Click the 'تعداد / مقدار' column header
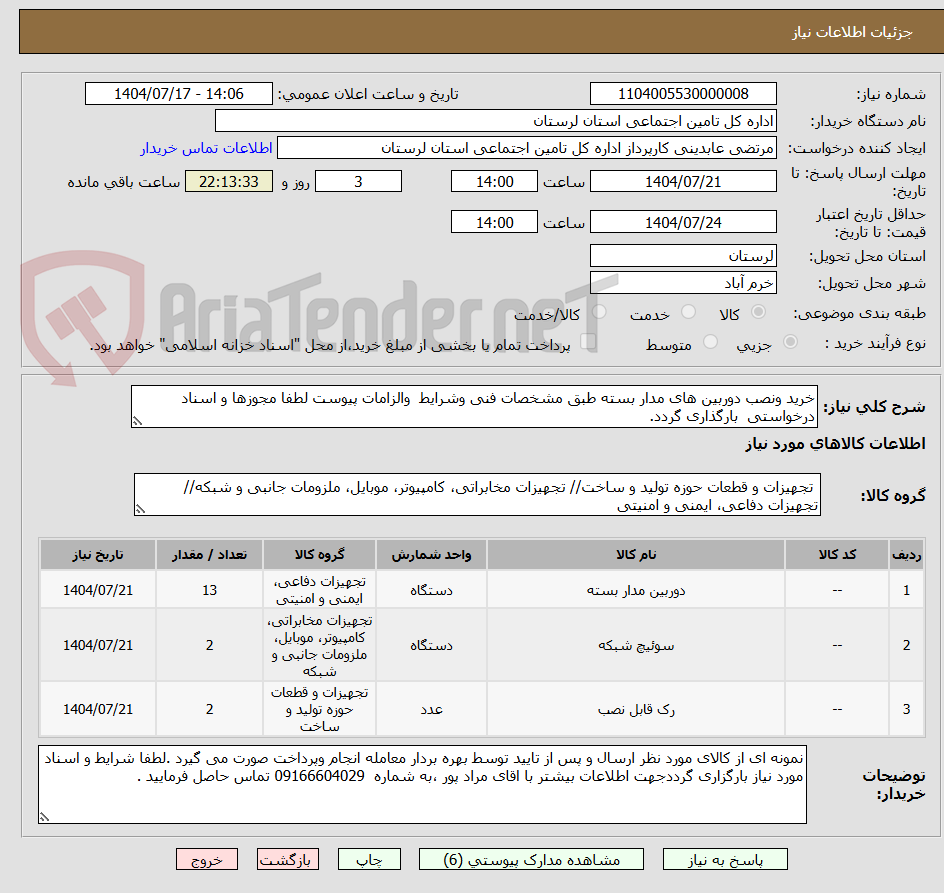The width and height of the screenshot is (944, 893). tap(209, 555)
